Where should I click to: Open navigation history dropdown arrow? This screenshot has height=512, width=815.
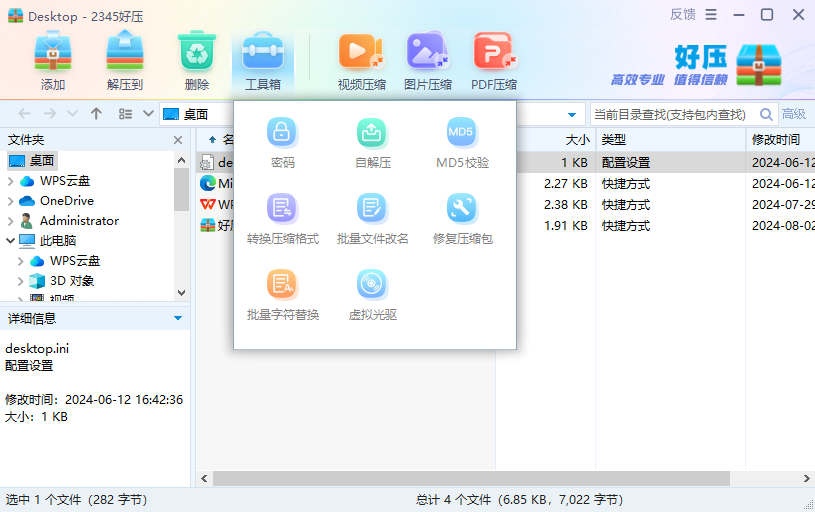72,114
